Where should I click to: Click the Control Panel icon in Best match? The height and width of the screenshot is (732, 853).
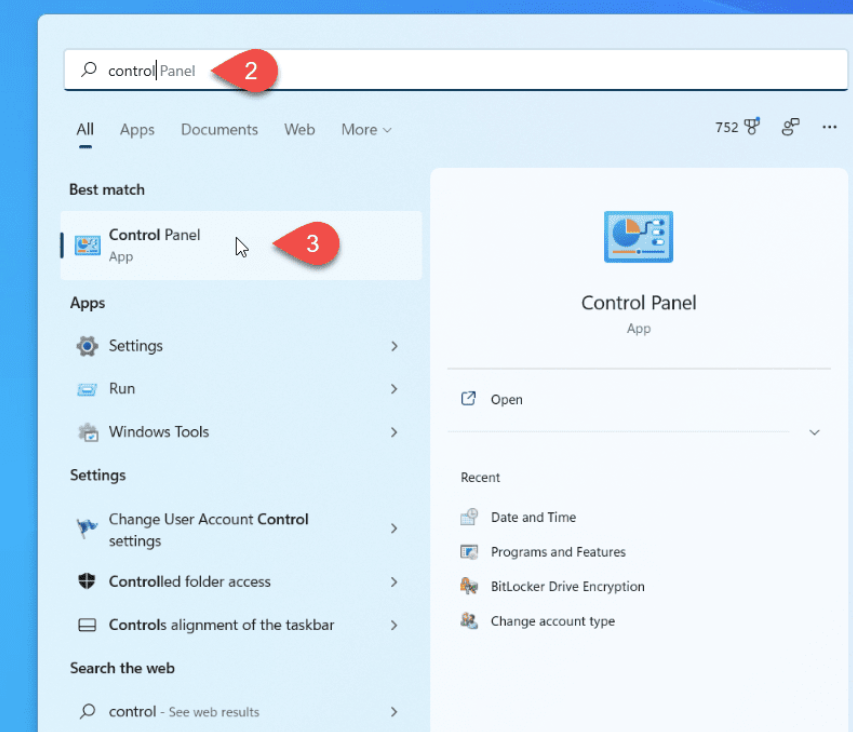[87, 245]
